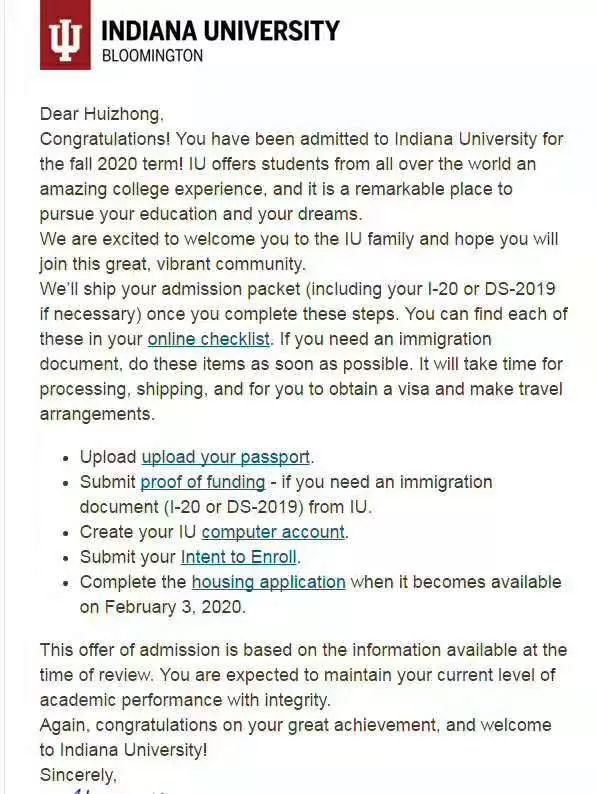Click the signature at the bottom

116,791
